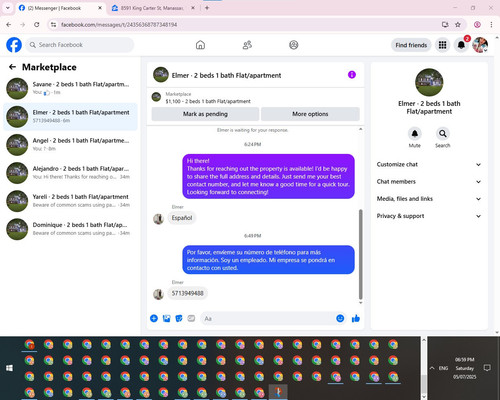
Task: Select the Elmer conversation row
Action: 70,117
